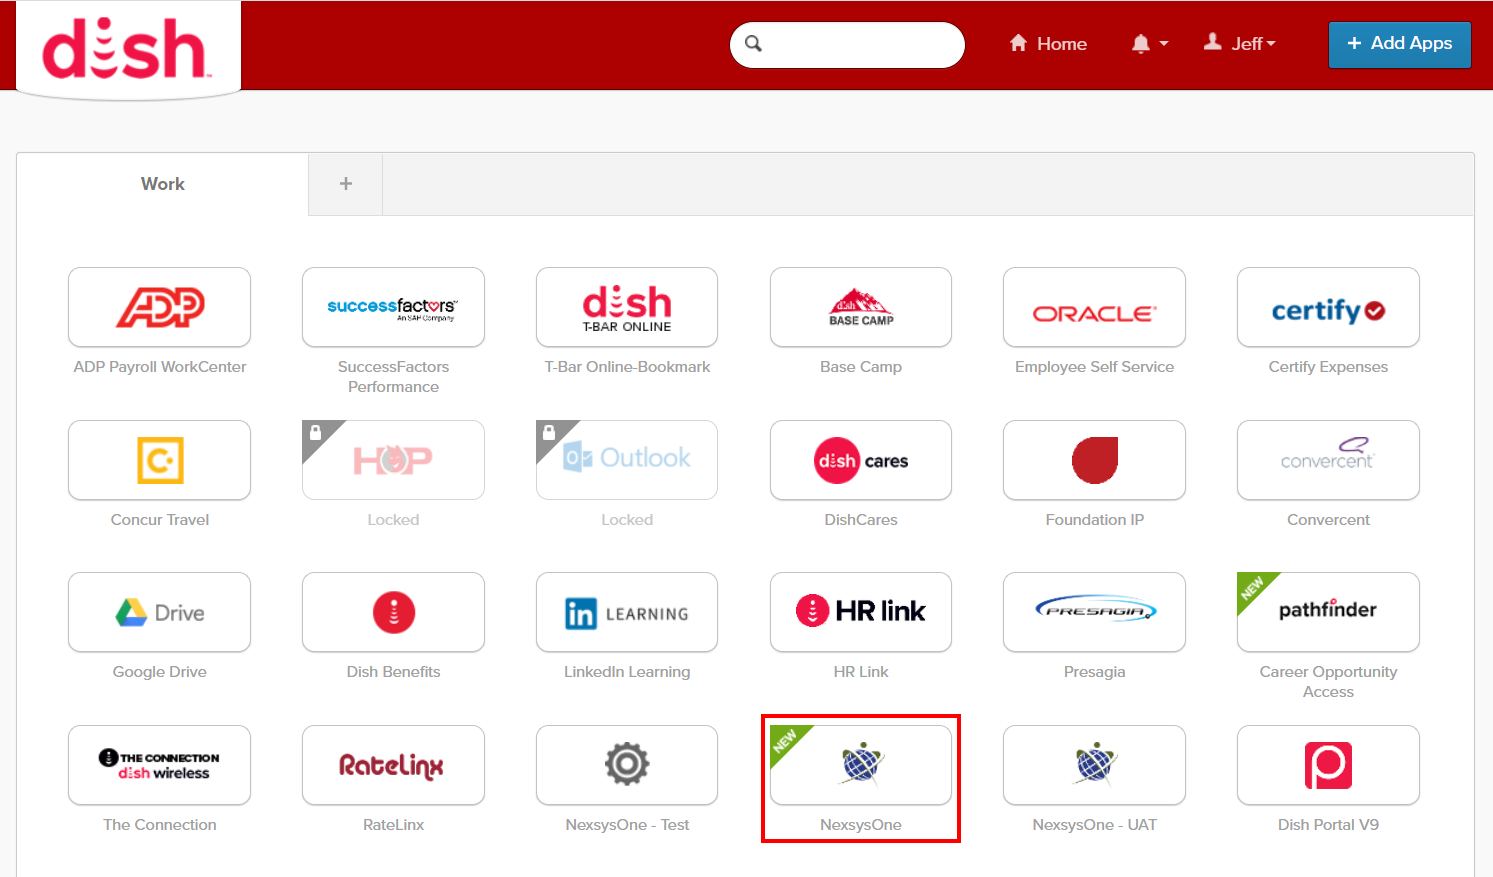Screen dimensions: 1493x877
Task: Click the 'LinkedIn Learning' label
Action: (627, 672)
